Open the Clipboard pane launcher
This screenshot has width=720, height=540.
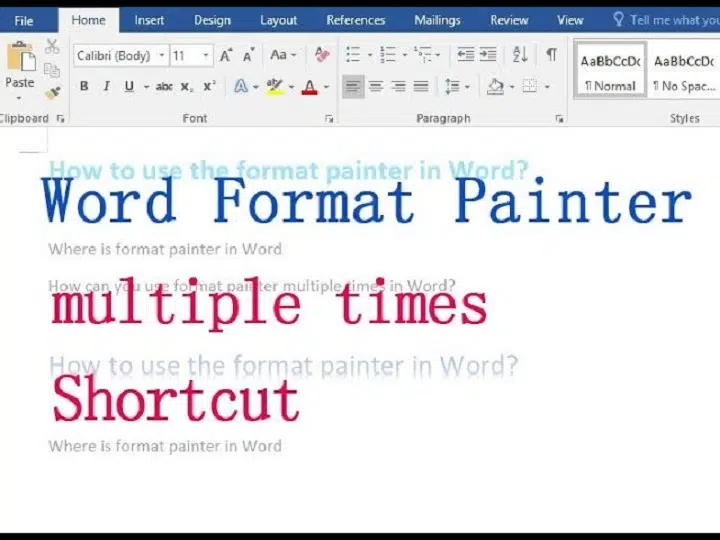(60, 119)
